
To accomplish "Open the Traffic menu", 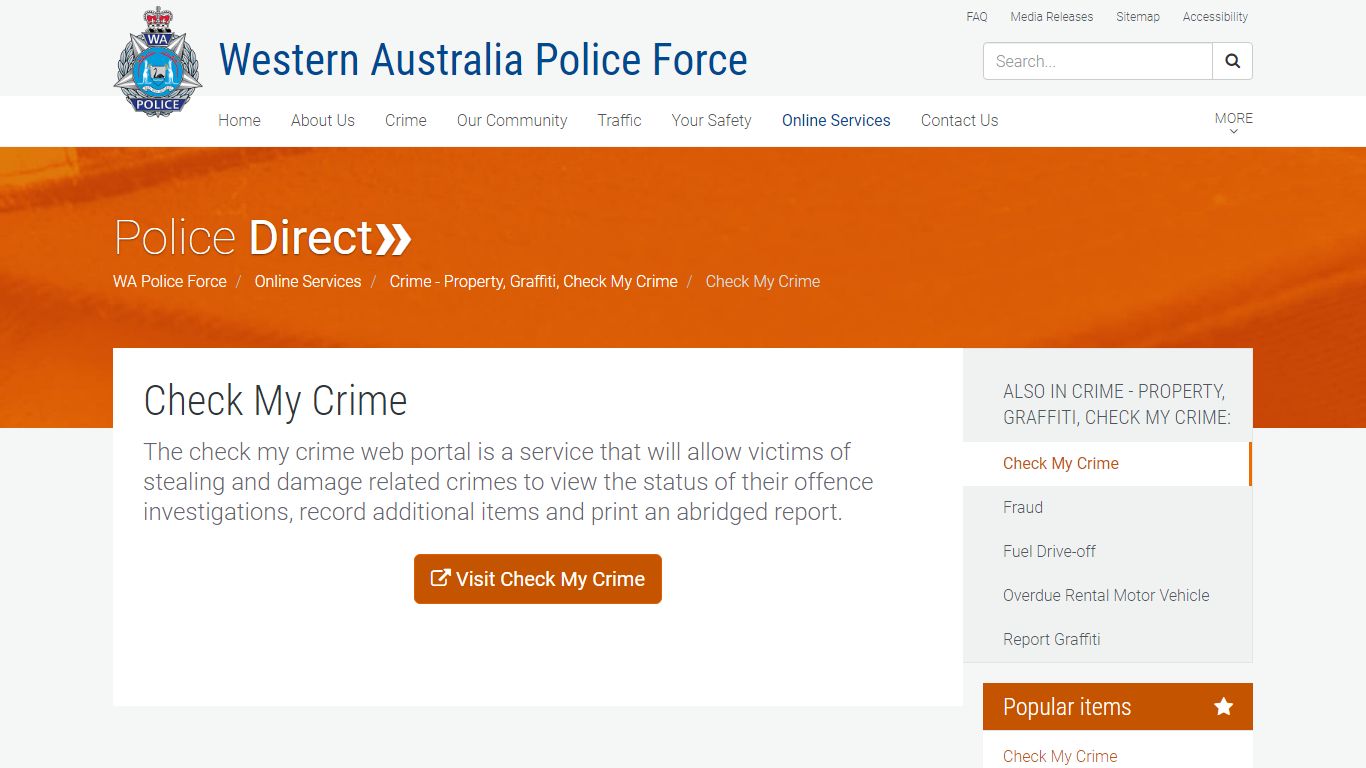I will [619, 120].
